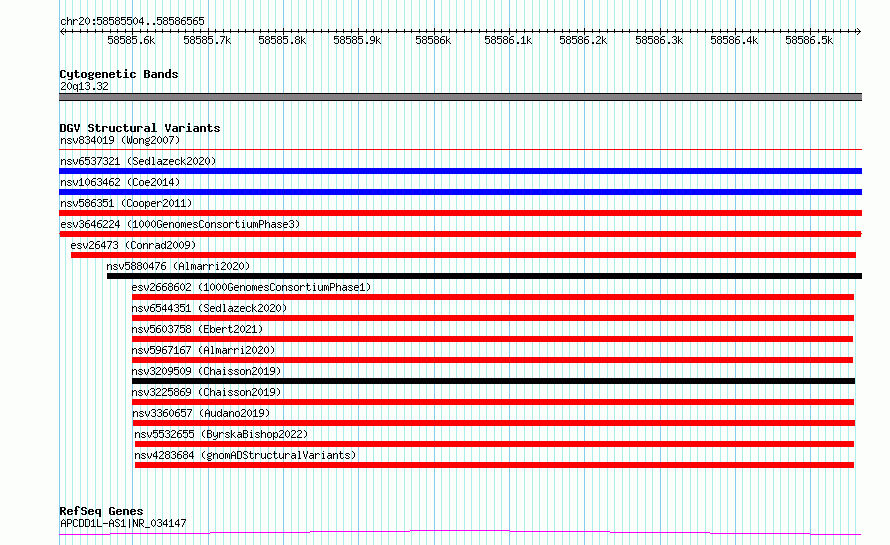Click the blue bar of nsv1063462
Screen dimensions: 890x545
click(460, 192)
